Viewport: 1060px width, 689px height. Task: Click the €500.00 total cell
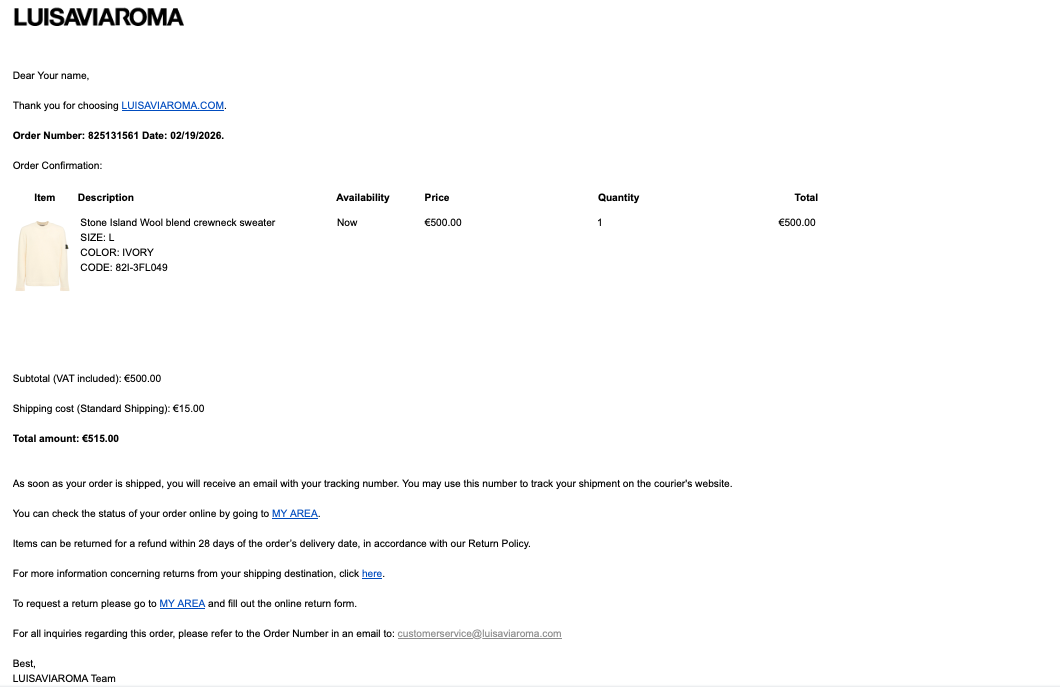[x=796, y=222]
